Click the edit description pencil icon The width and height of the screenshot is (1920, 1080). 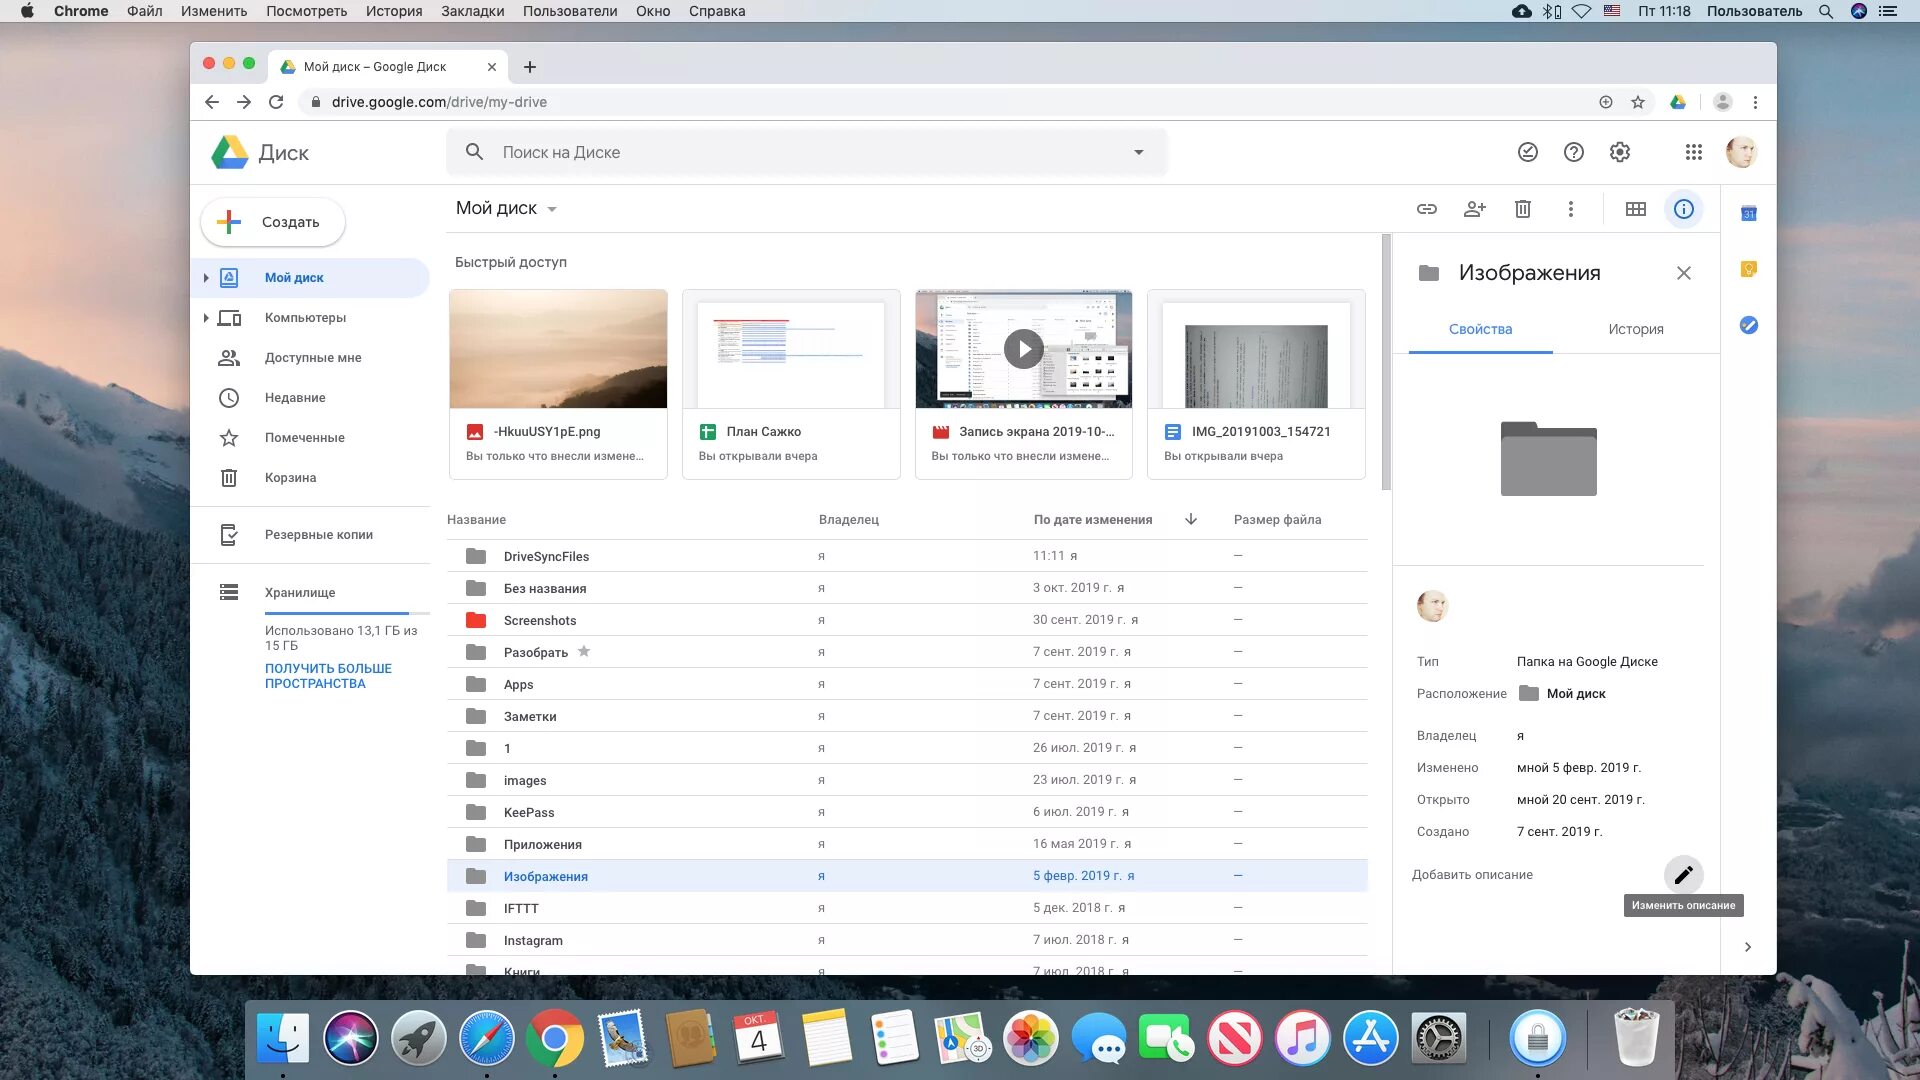point(1684,875)
